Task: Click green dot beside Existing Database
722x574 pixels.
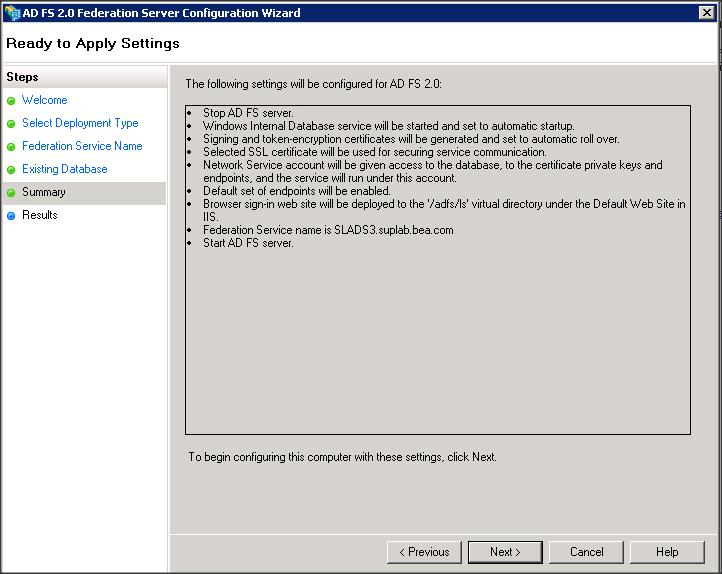Action: coord(11,170)
